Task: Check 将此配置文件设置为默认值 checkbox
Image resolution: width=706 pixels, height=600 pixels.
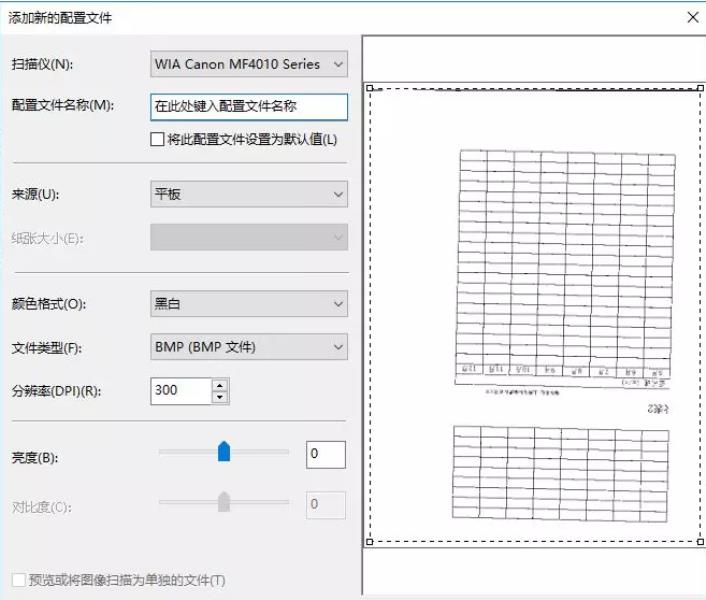Action: click(157, 139)
